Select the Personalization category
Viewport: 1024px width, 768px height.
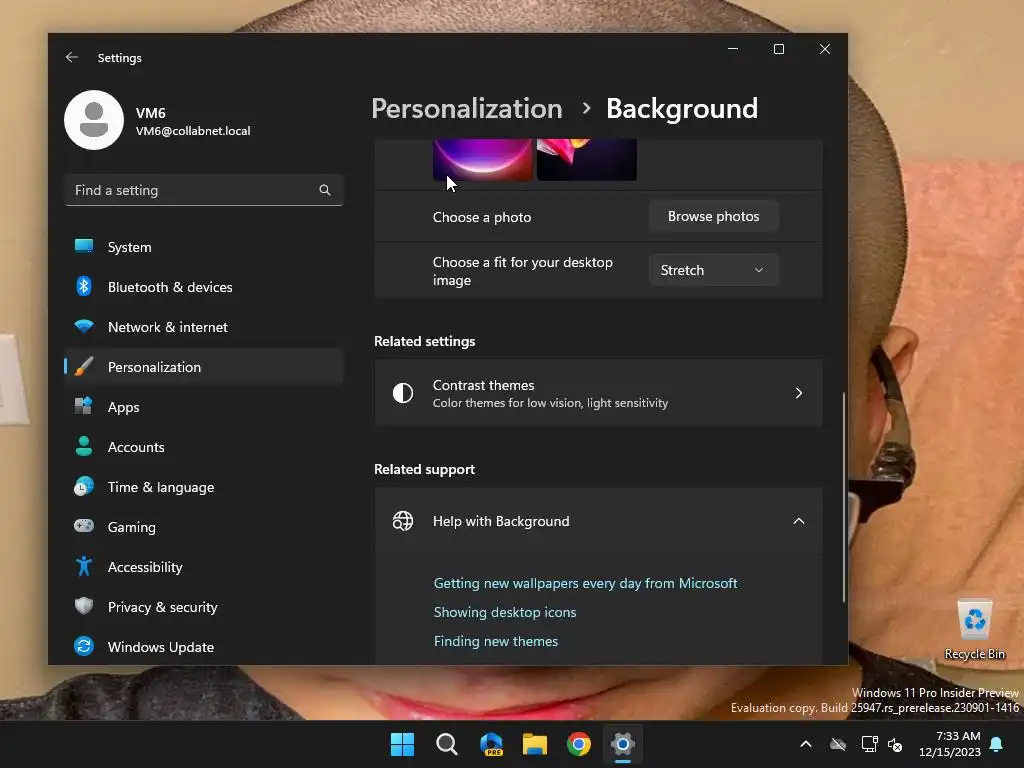click(204, 367)
